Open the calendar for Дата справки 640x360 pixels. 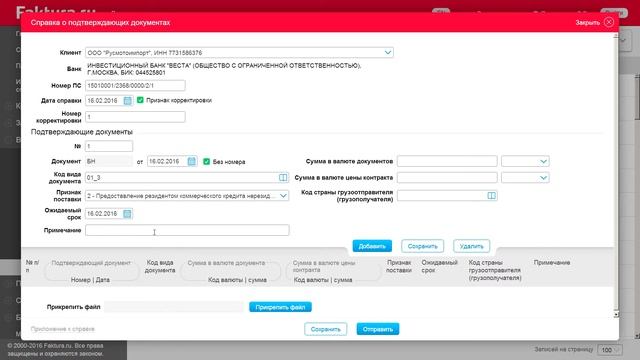tap(127, 100)
